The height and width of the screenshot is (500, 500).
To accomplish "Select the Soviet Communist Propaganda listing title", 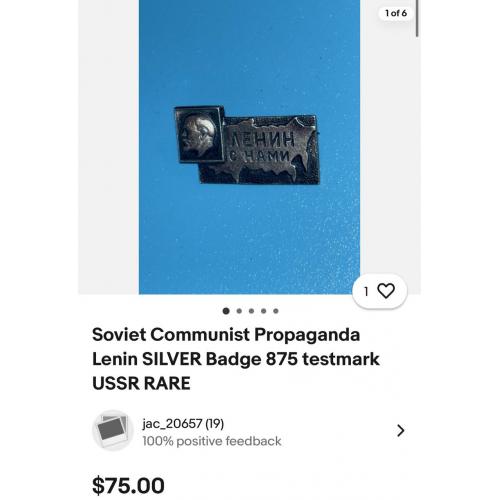I will click(x=236, y=359).
